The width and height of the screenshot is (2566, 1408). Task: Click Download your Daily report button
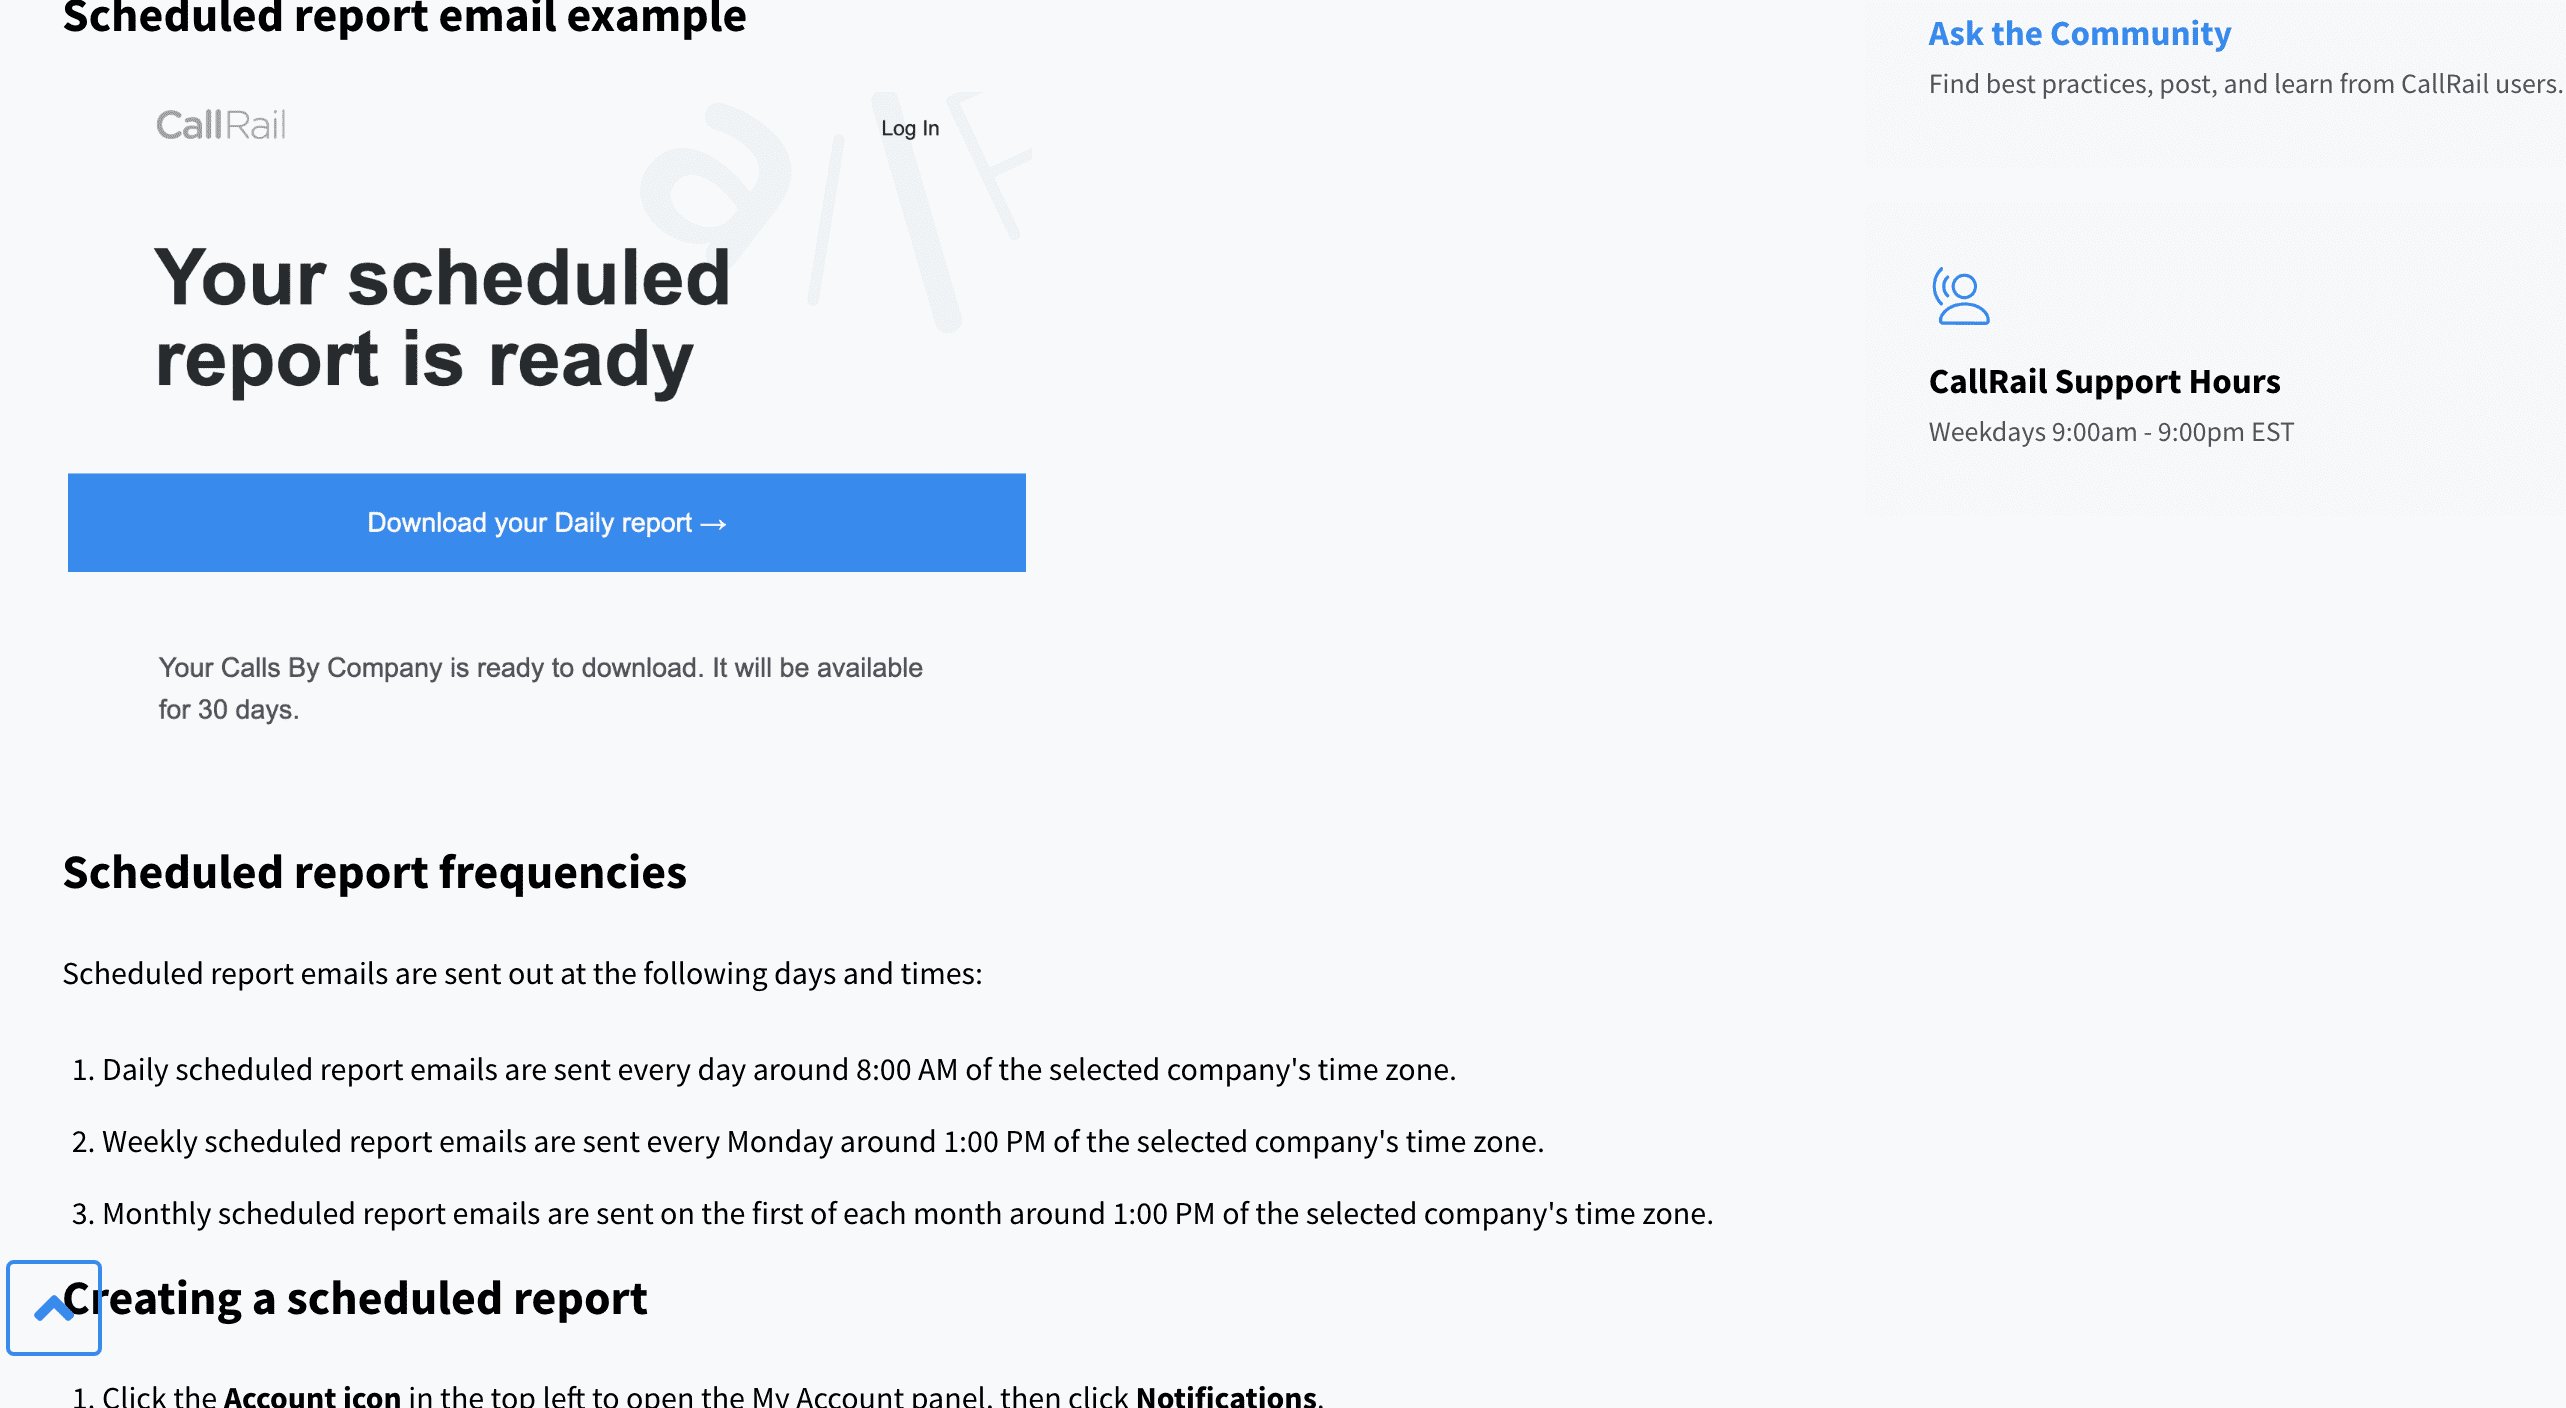(546, 522)
